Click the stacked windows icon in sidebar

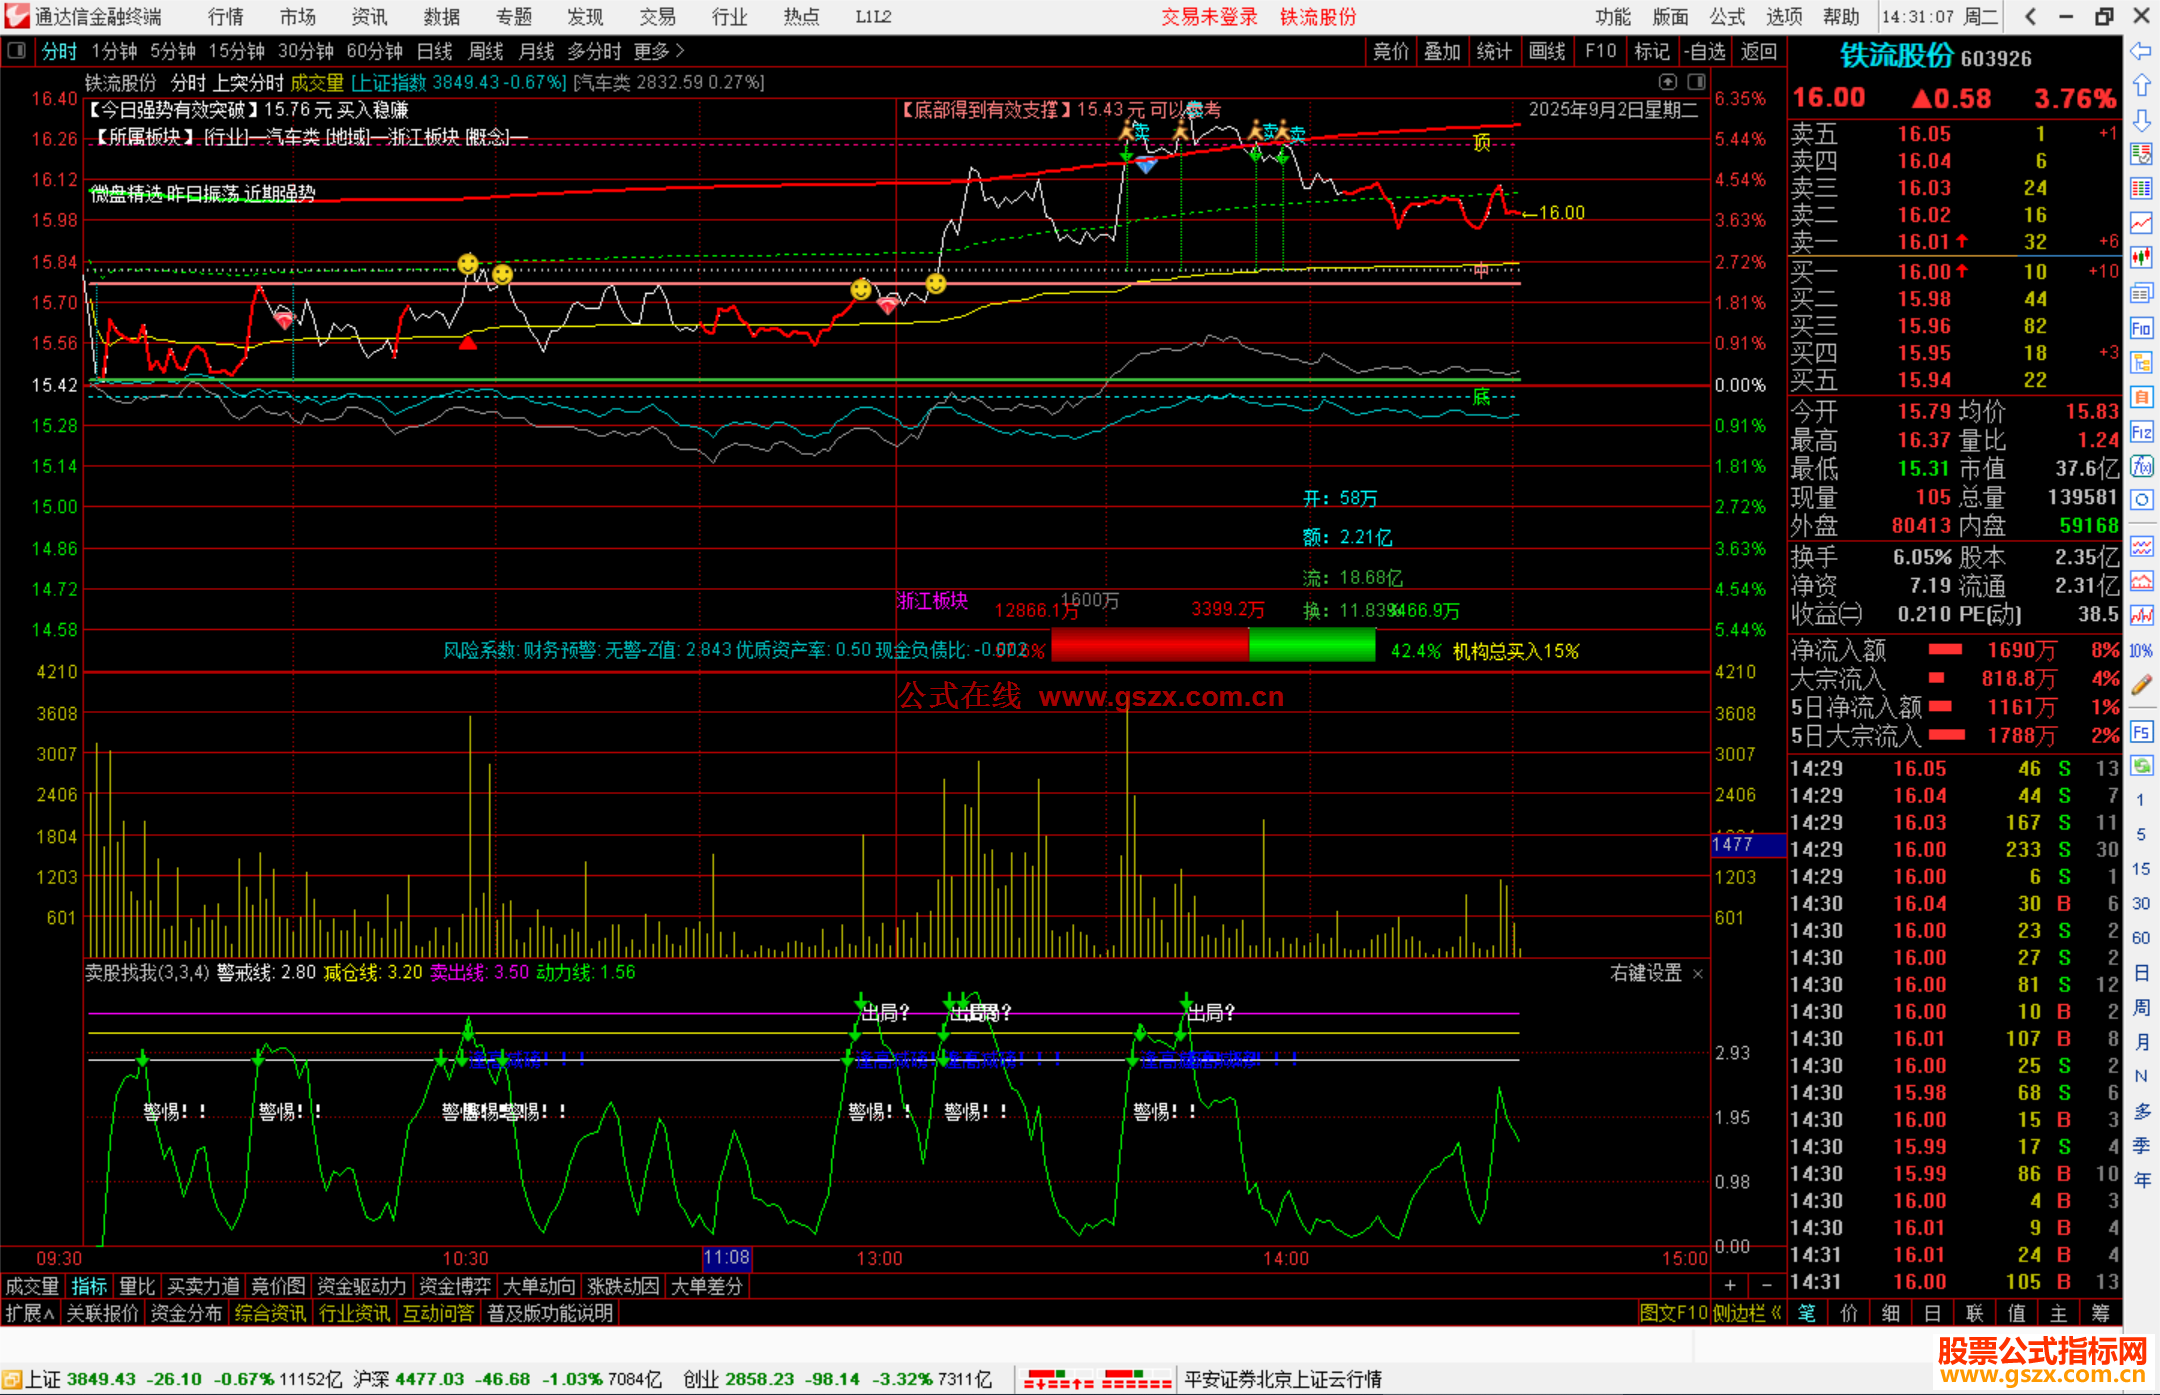2141,293
